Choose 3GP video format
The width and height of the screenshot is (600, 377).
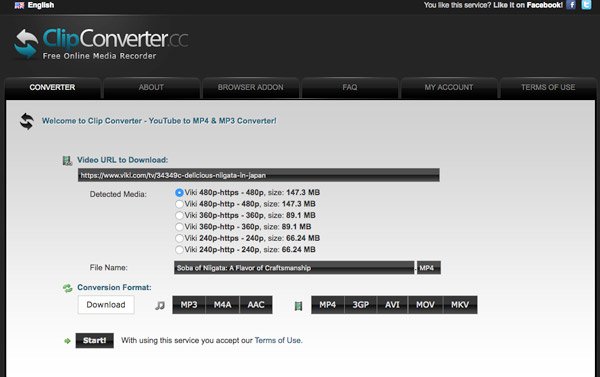click(361, 305)
